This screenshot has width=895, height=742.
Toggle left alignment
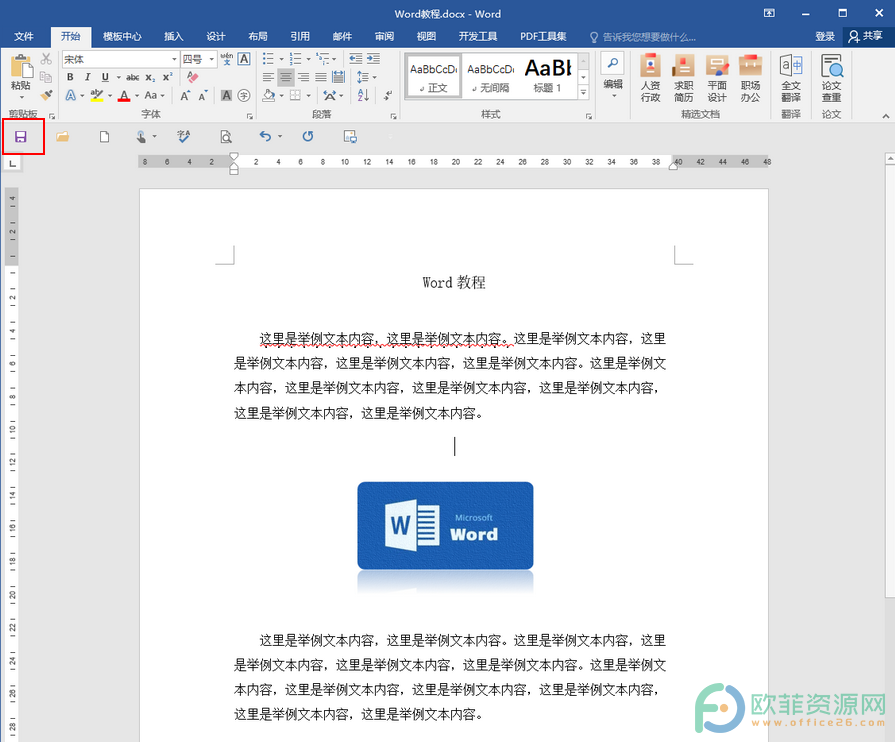(x=268, y=77)
